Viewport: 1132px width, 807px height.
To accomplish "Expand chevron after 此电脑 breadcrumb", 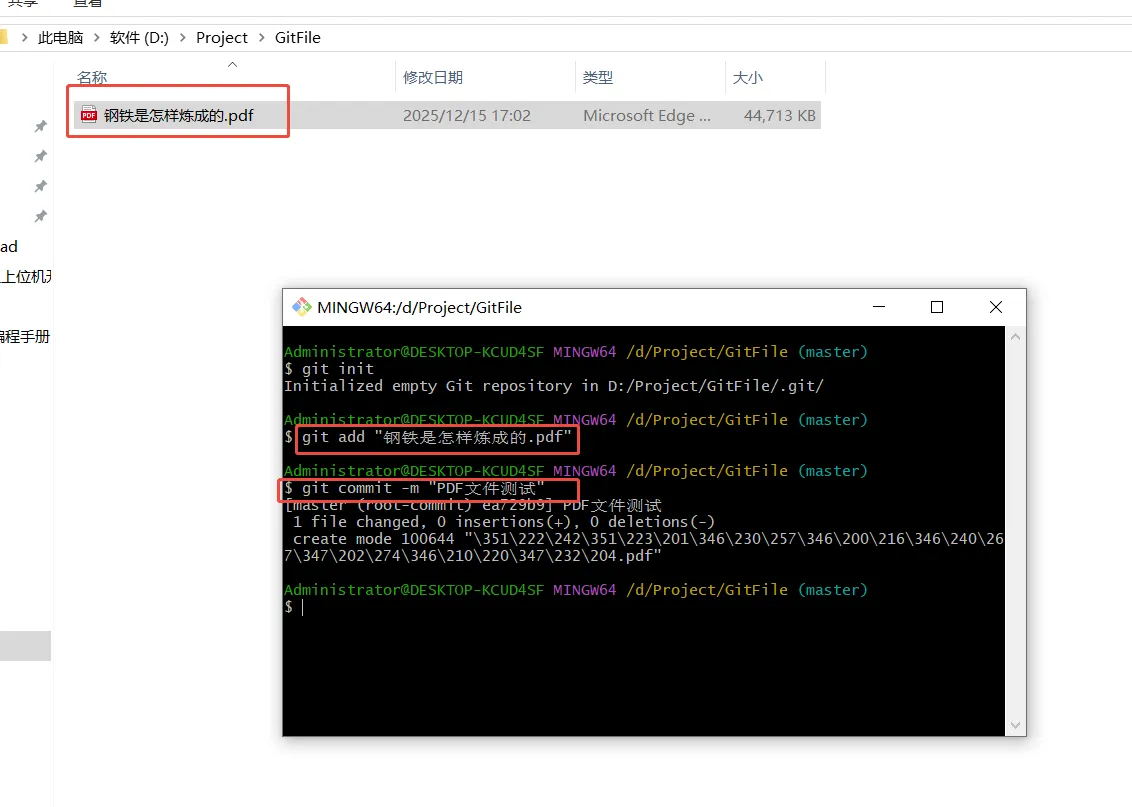I will point(97,38).
